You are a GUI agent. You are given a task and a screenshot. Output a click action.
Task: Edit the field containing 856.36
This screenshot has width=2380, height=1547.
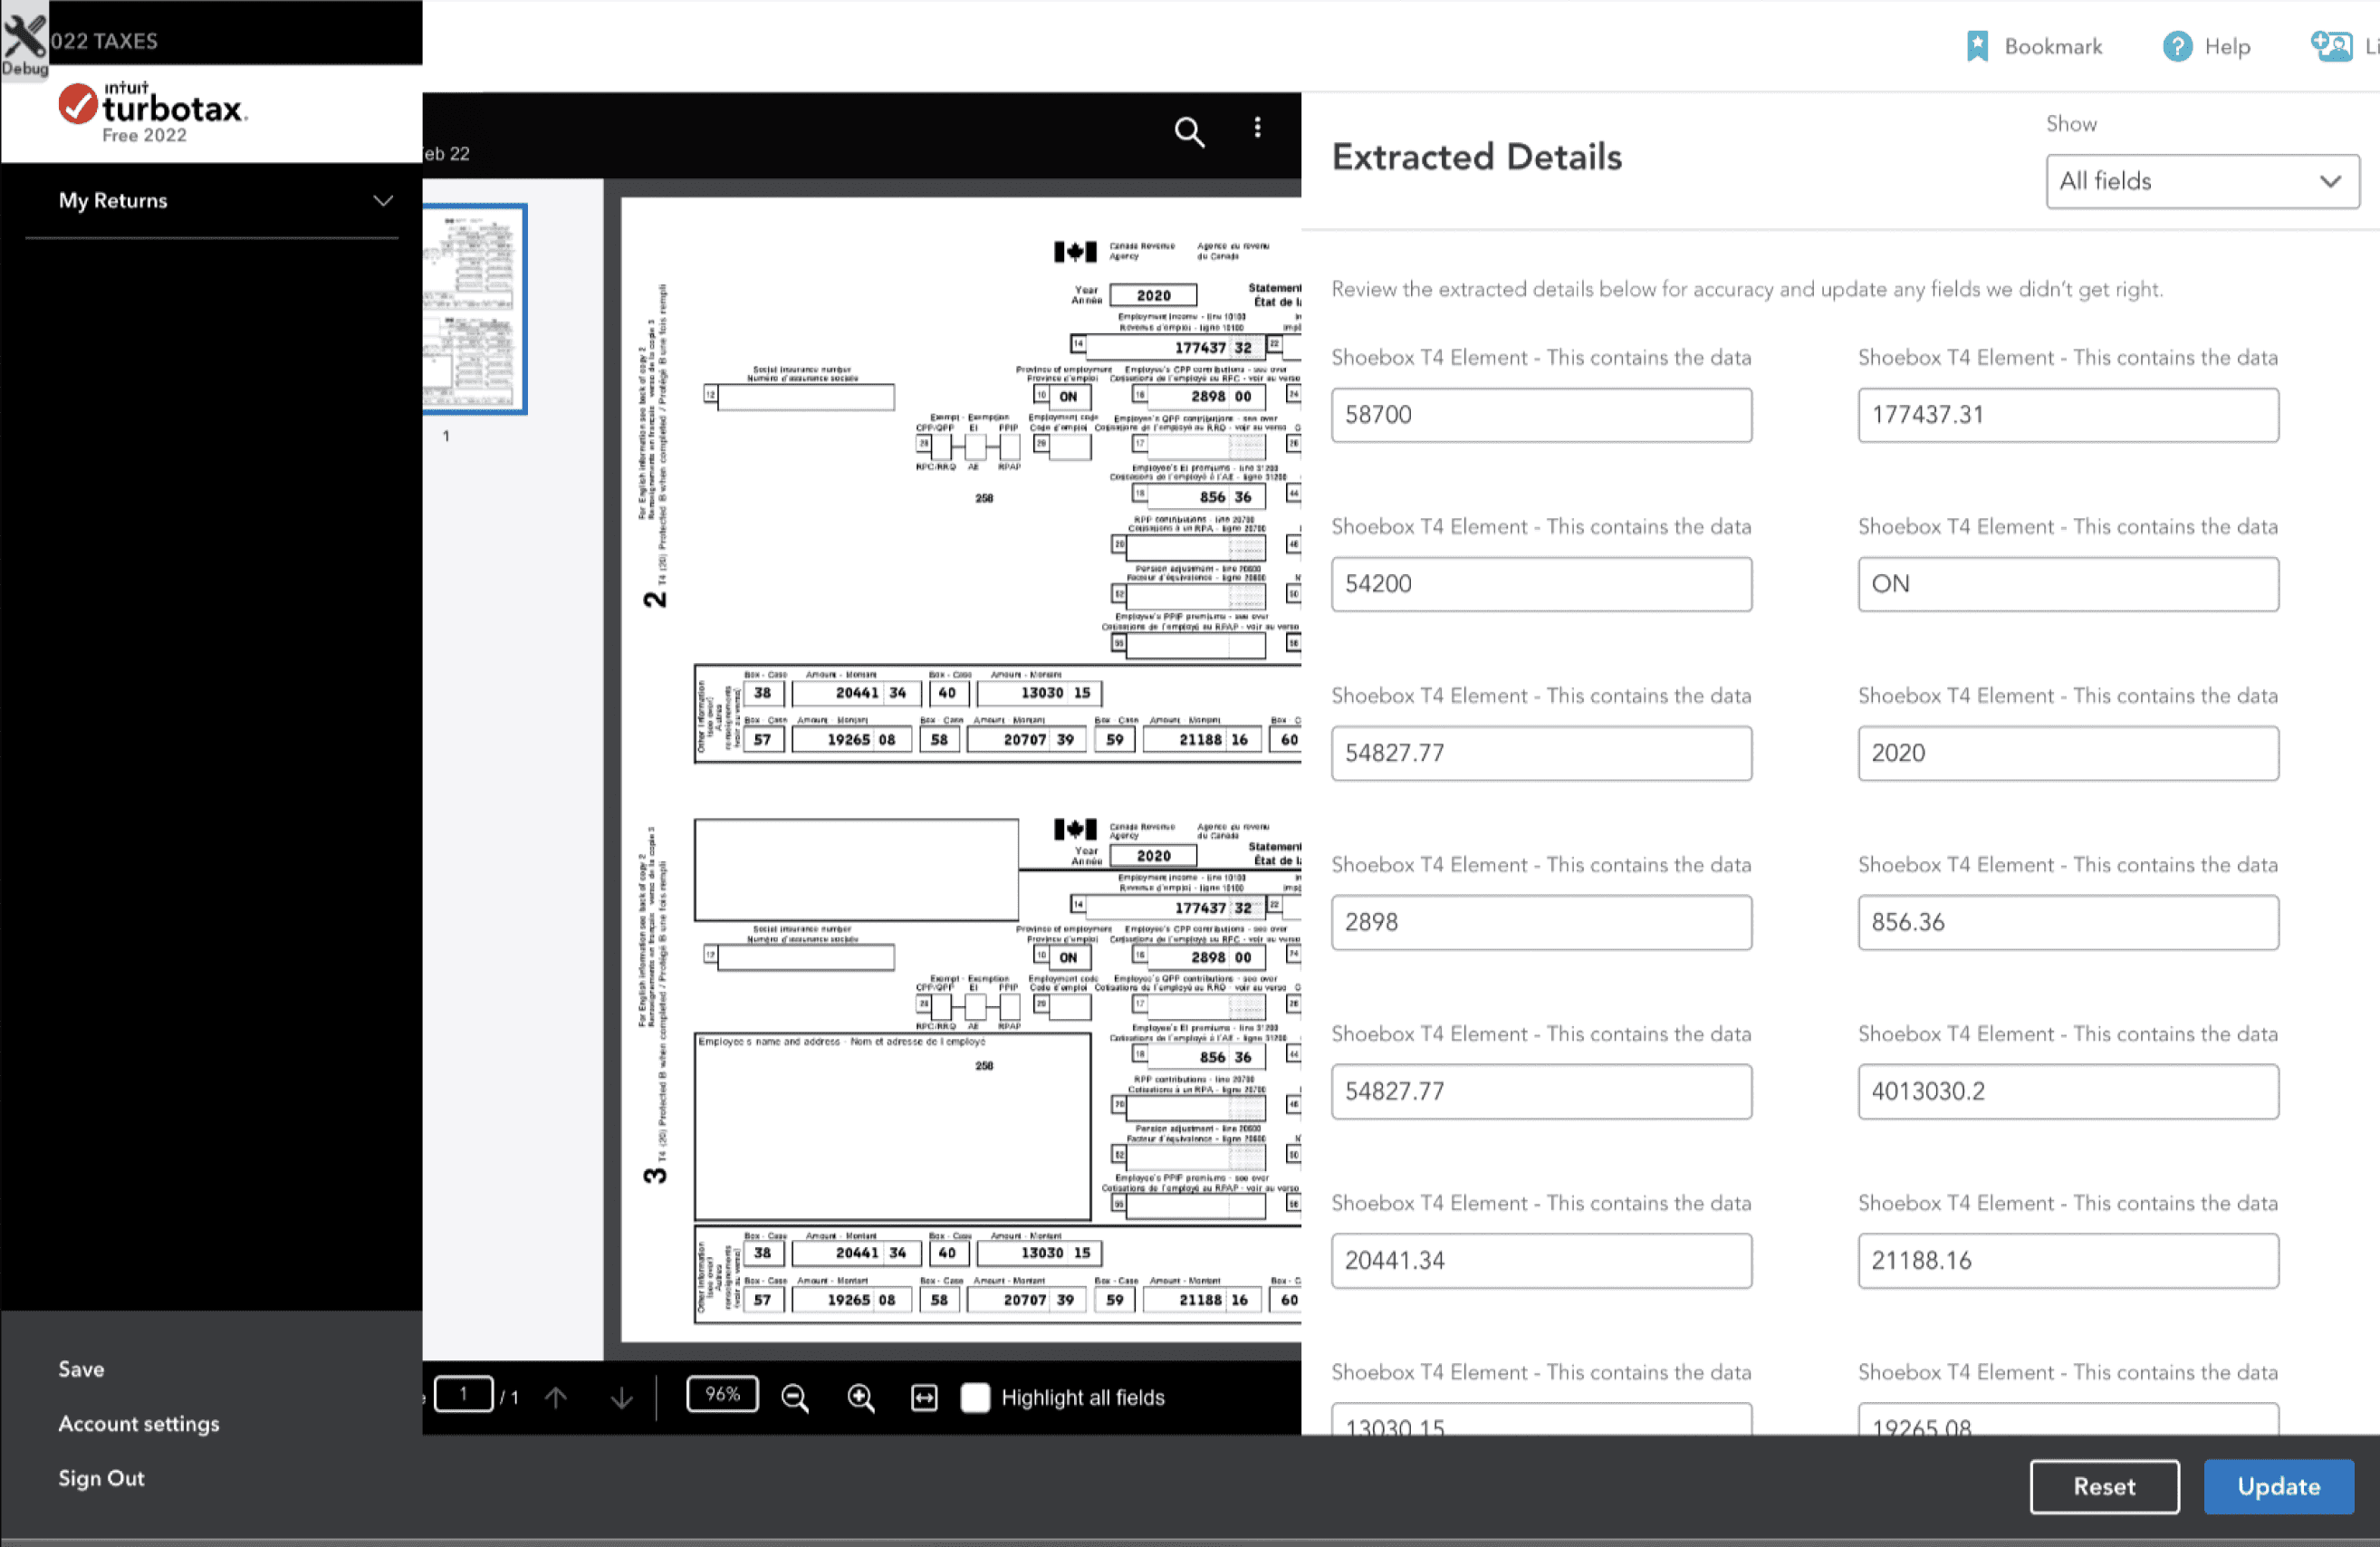(x=2068, y=922)
